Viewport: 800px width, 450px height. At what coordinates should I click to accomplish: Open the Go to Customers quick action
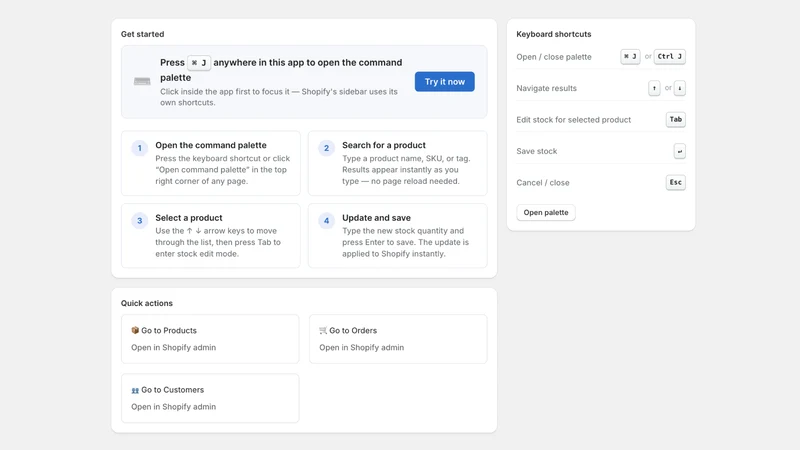click(x=210, y=398)
